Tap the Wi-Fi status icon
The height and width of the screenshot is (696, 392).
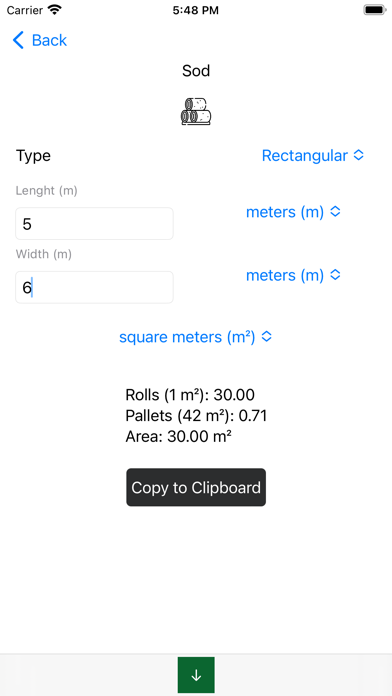(x=55, y=10)
